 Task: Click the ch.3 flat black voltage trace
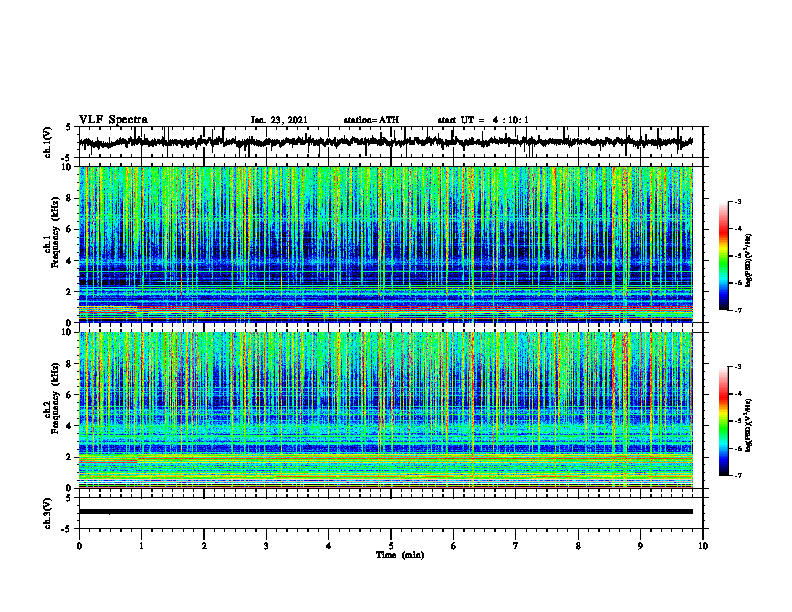(385, 512)
